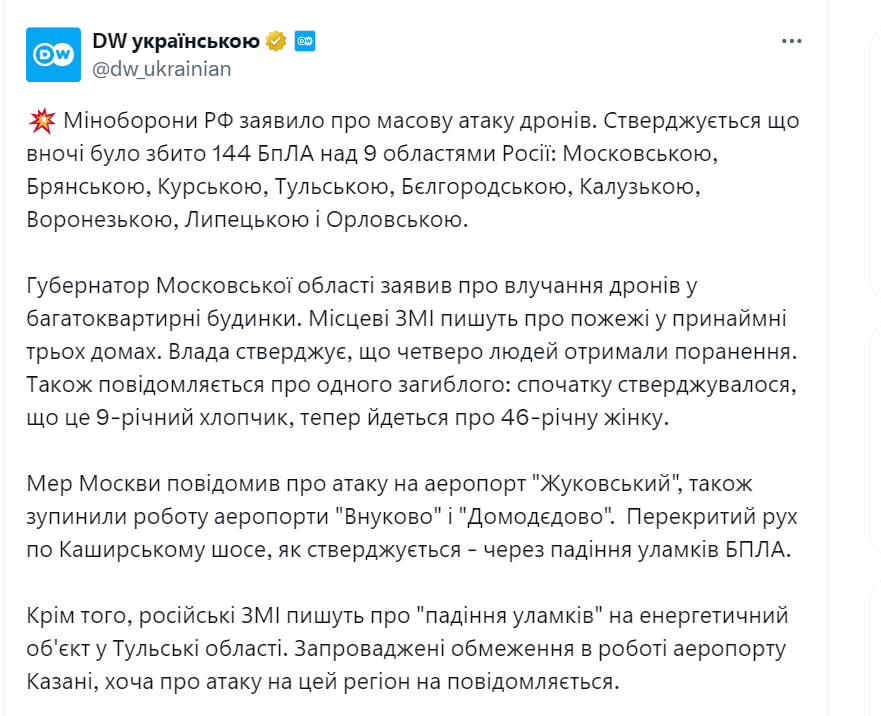Viewport: 881px width, 716px height.
Task: Click the DW profile avatar logo
Action: (x=52, y=54)
